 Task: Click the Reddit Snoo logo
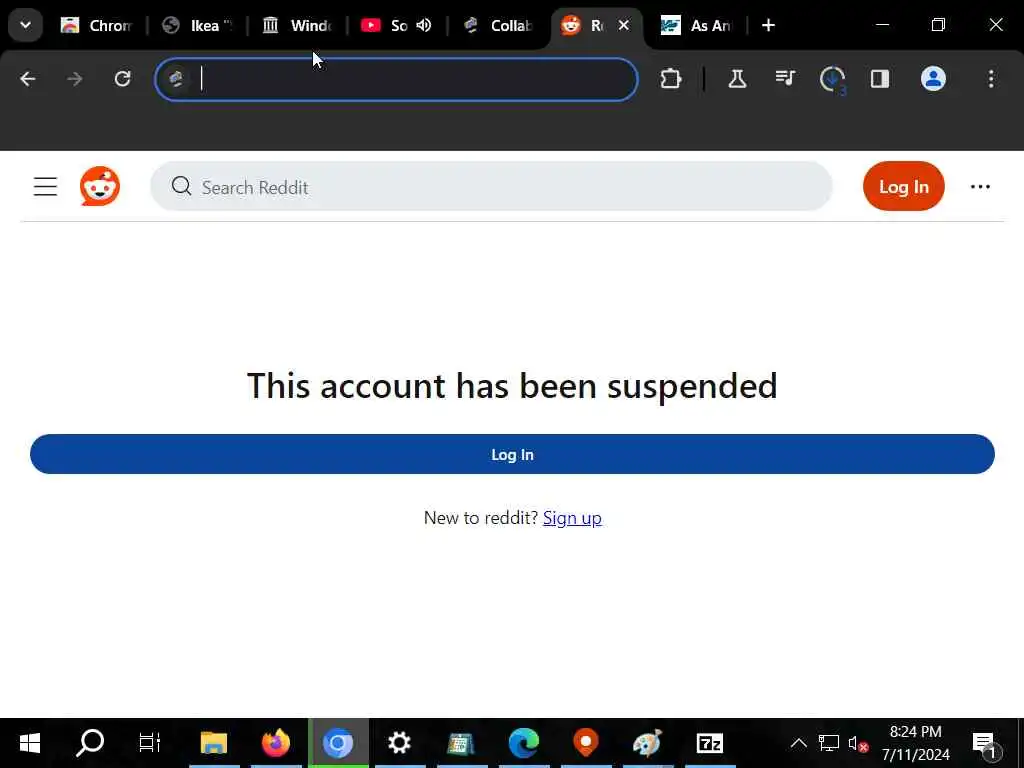click(x=100, y=186)
